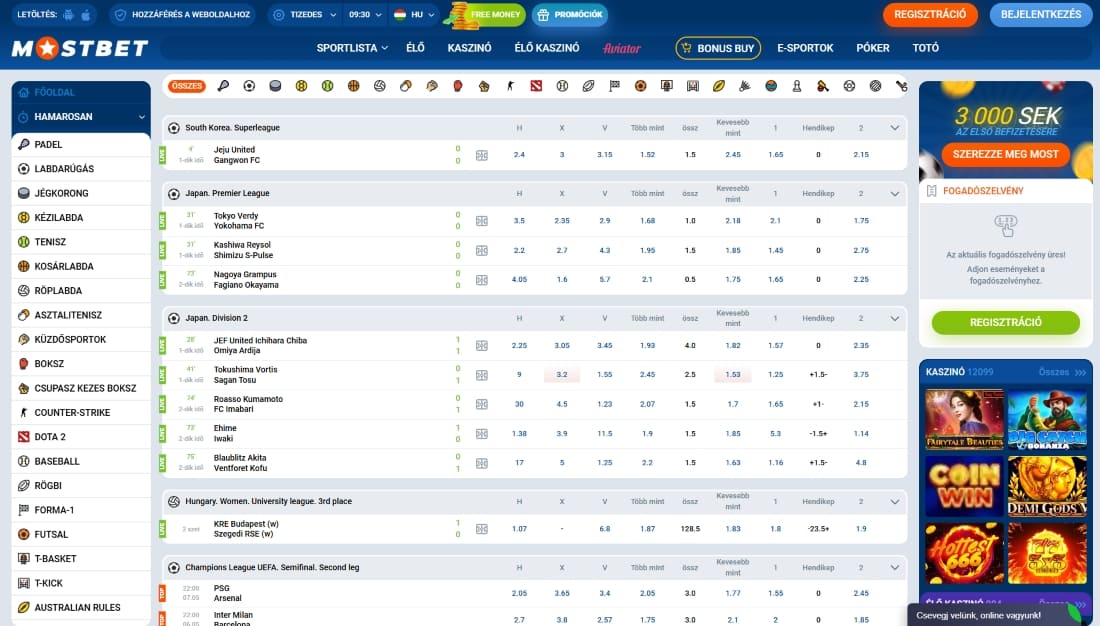Select Labdarúgás in the left sidebar
Image resolution: width=1100 pixels, height=626 pixels.
click(x=81, y=168)
